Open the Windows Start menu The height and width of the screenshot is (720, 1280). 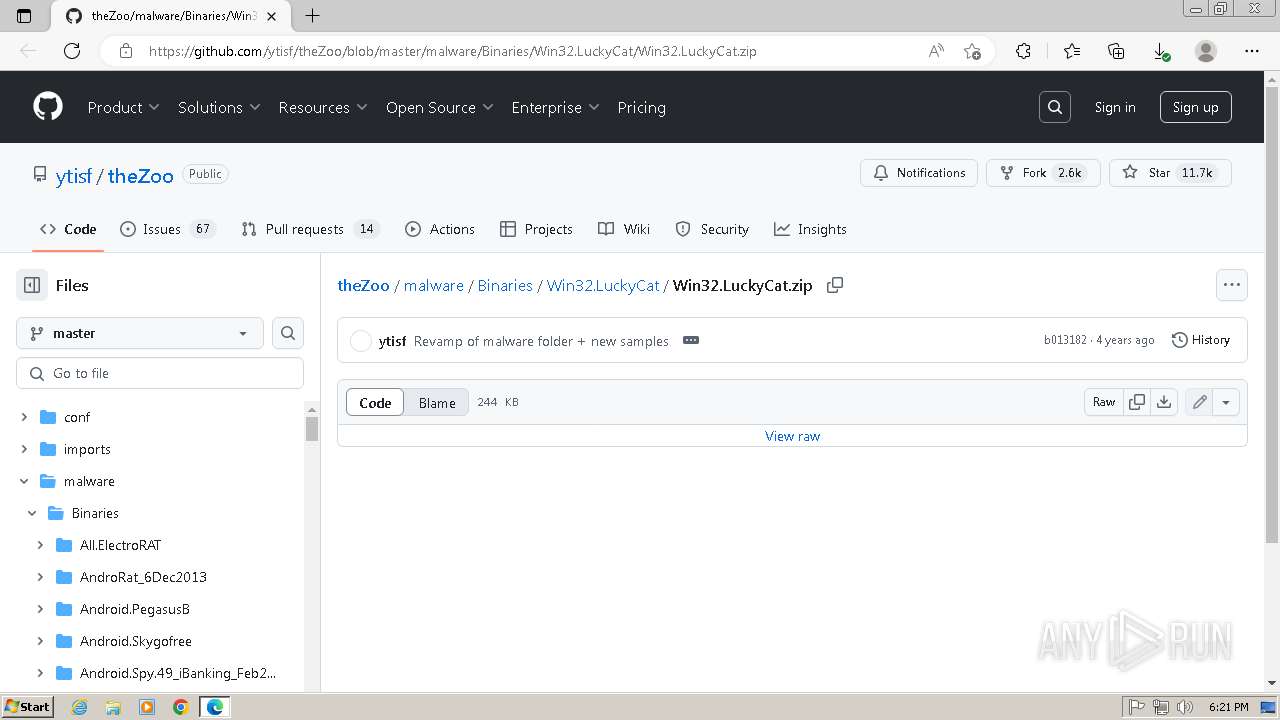point(27,707)
